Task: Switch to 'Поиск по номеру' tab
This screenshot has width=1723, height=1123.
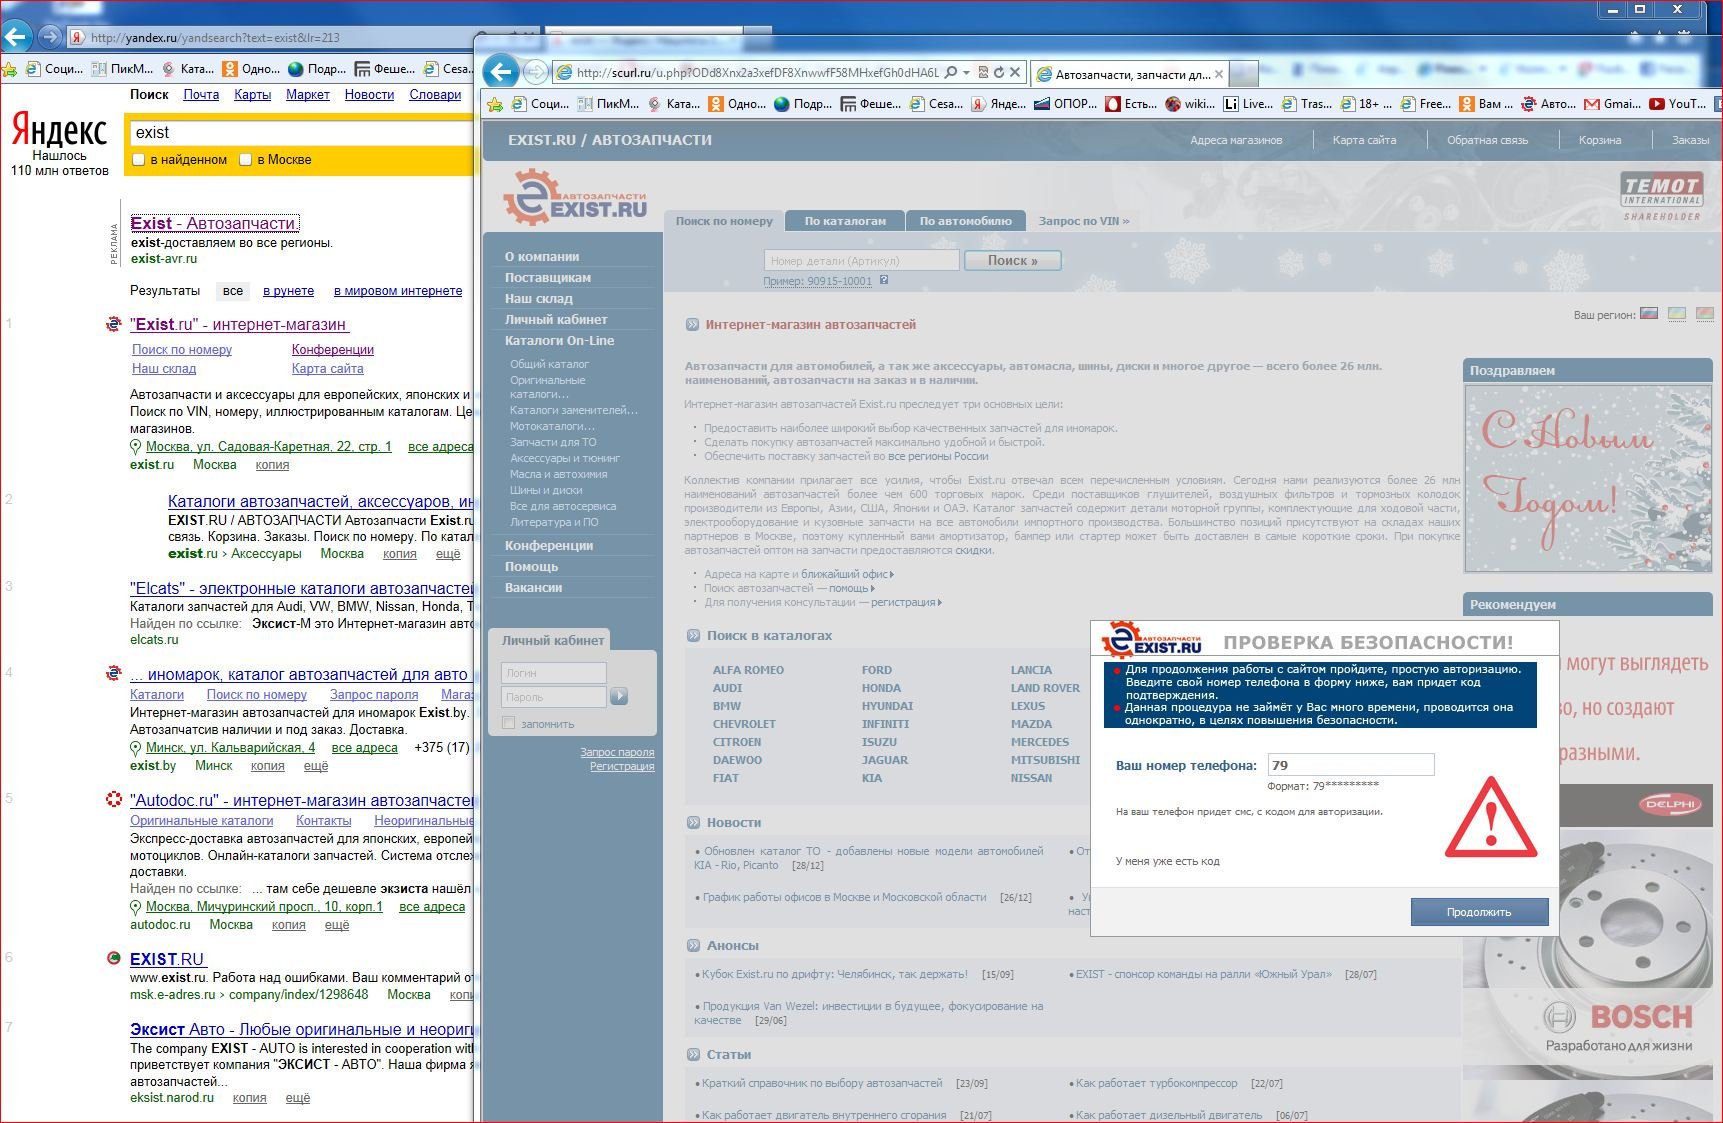Action: (724, 221)
